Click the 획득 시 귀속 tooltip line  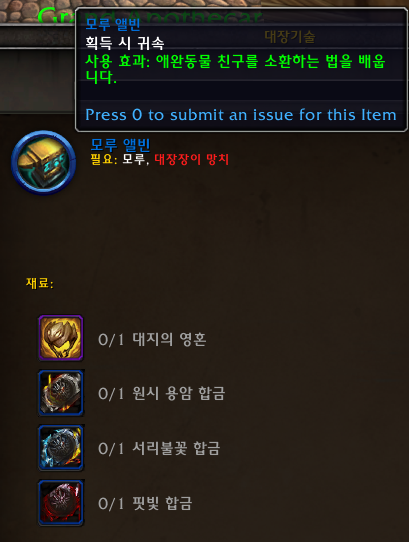[x=124, y=43]
